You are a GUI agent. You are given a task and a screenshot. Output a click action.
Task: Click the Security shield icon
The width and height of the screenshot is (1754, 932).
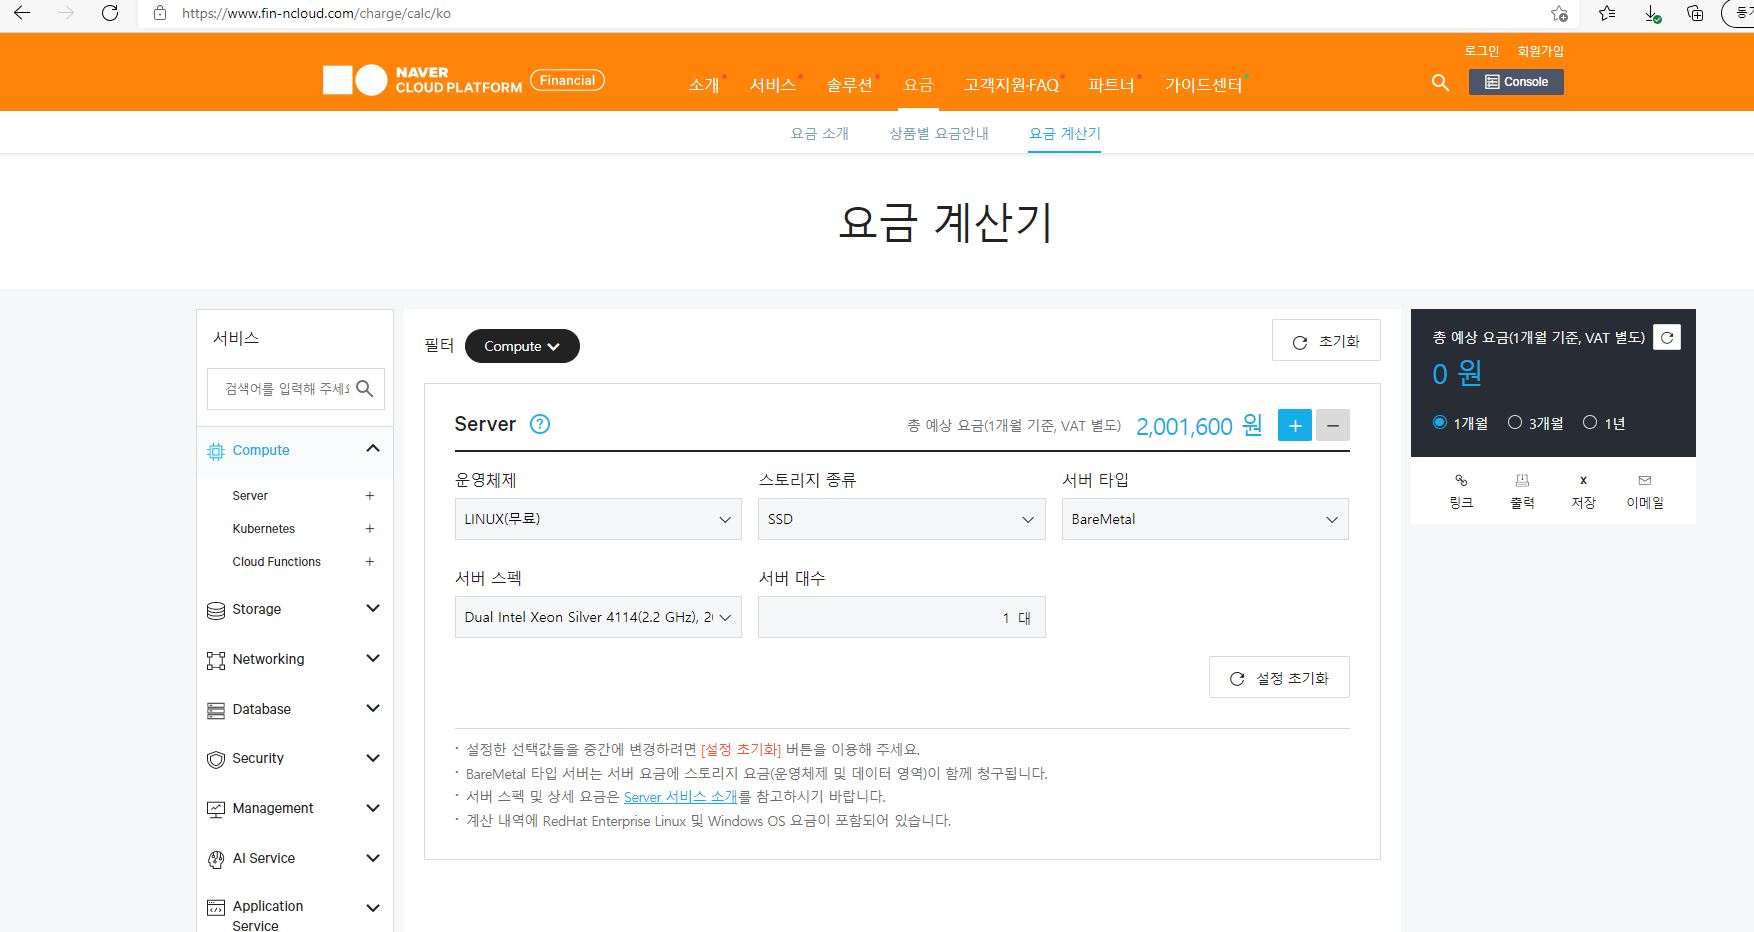click(216, 759)
